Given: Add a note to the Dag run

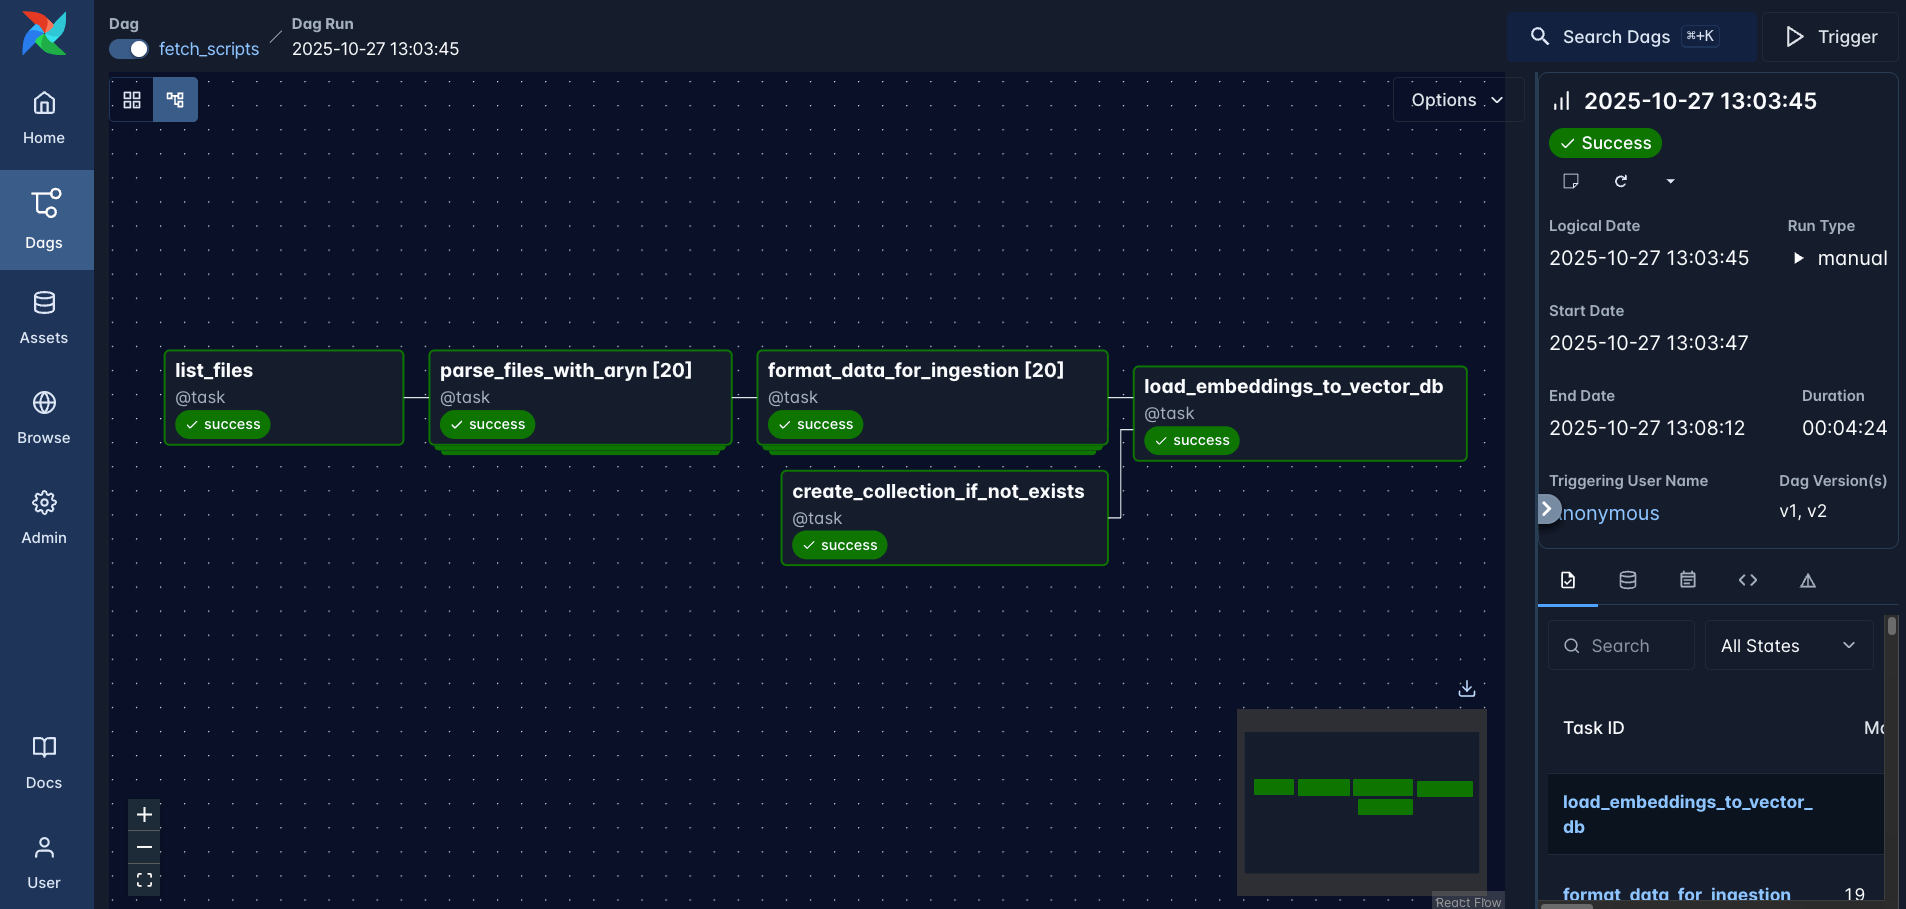Looking at the screenshot, I should click(x=1571, y=181).
